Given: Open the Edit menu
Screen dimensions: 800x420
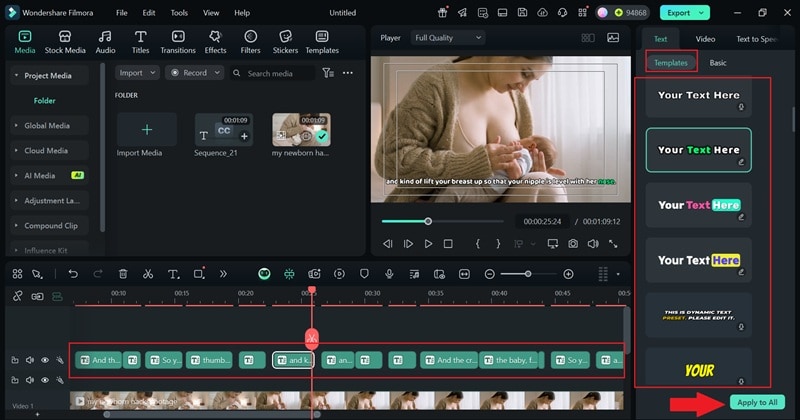Looking at the screenshot, I should (149, 13).
